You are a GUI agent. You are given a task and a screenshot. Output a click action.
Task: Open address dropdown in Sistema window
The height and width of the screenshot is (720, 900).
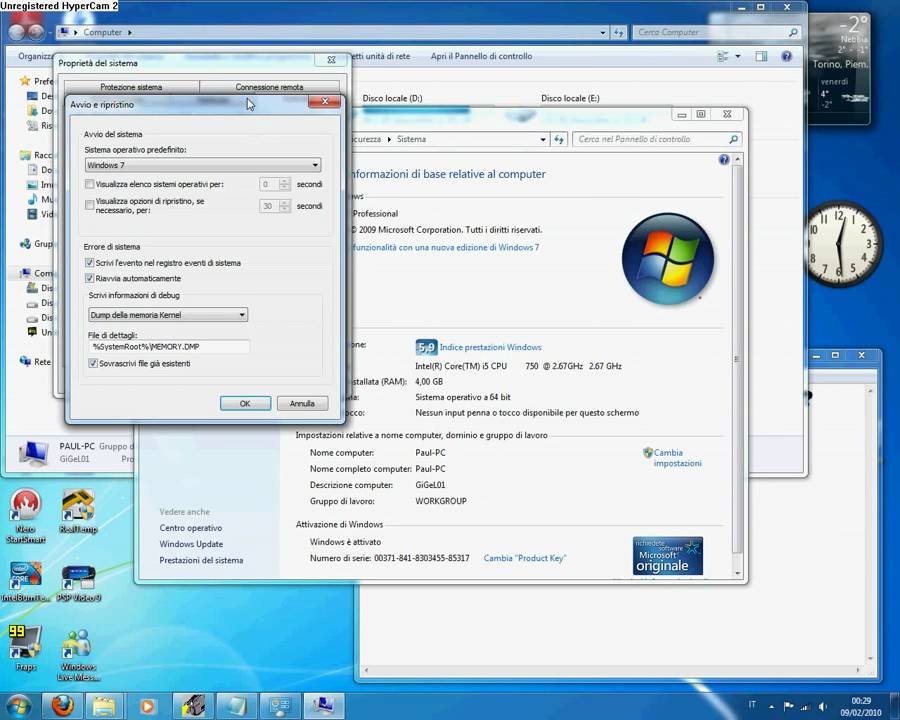542,139
